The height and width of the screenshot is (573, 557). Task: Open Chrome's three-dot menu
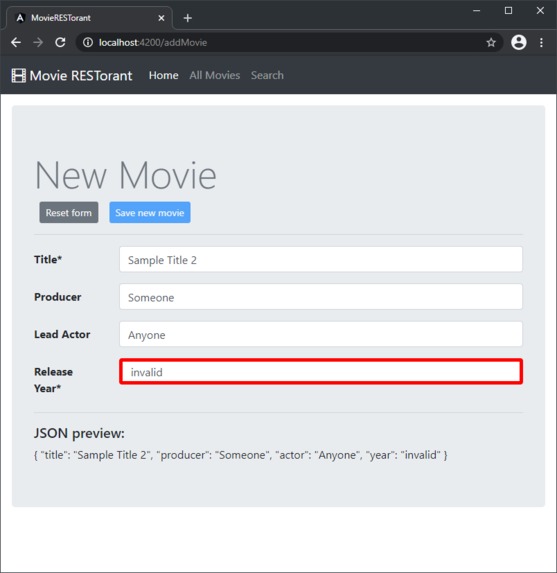tap(541, 43)
